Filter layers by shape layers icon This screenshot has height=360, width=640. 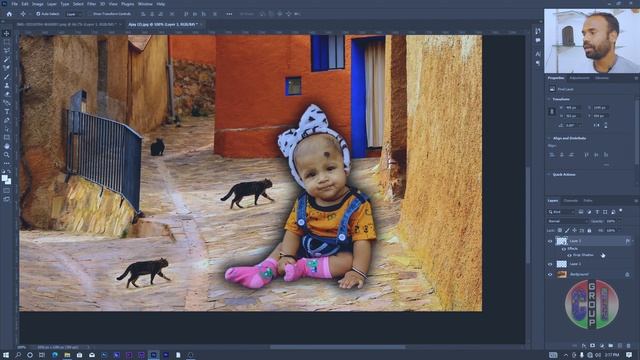coord(605,212)
